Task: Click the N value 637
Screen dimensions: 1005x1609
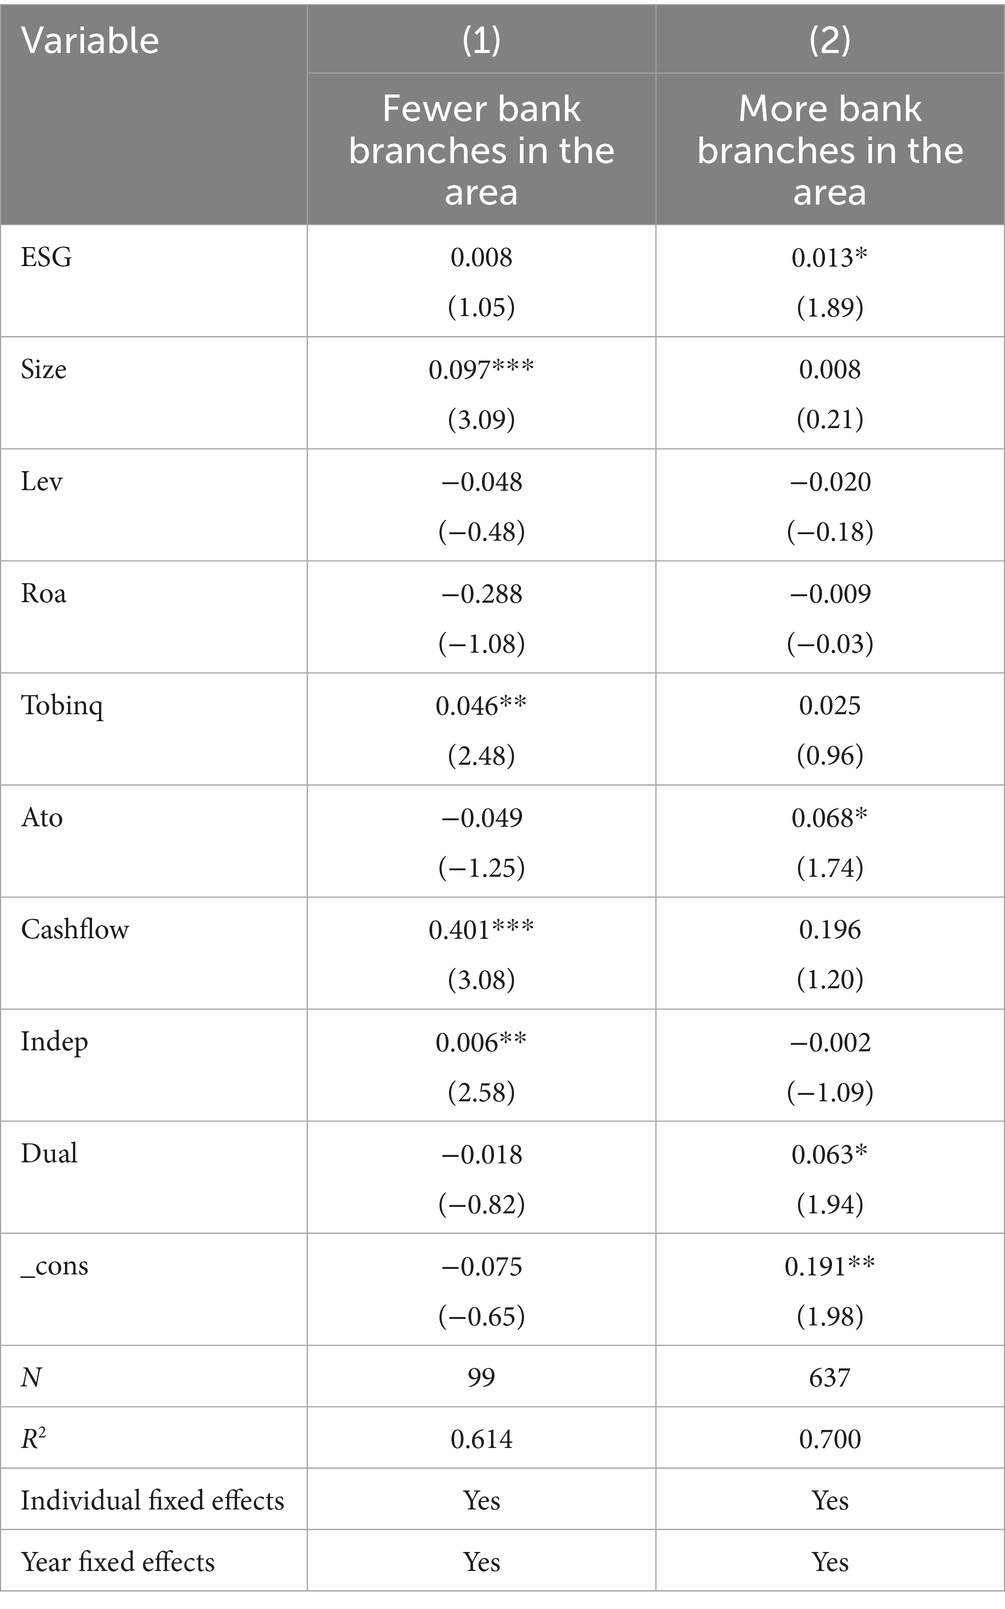Action: coord(830,1378)
